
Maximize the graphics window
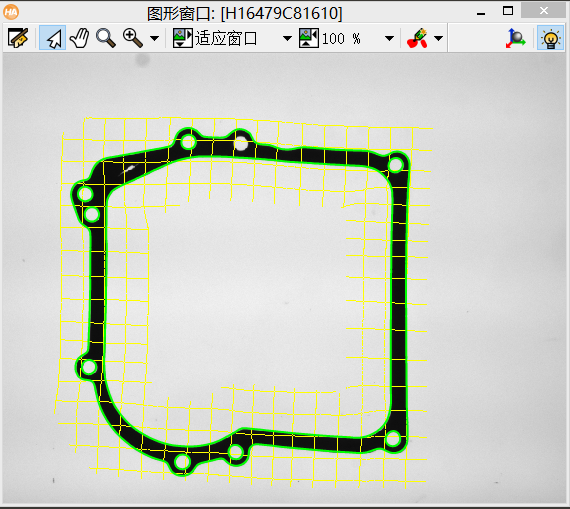point(508,11)
